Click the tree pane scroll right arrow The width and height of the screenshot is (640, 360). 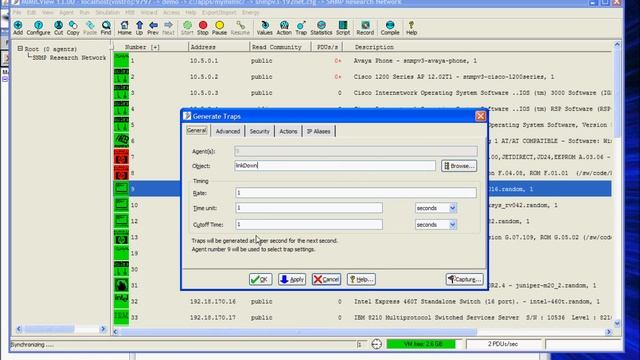pos(103,329)
